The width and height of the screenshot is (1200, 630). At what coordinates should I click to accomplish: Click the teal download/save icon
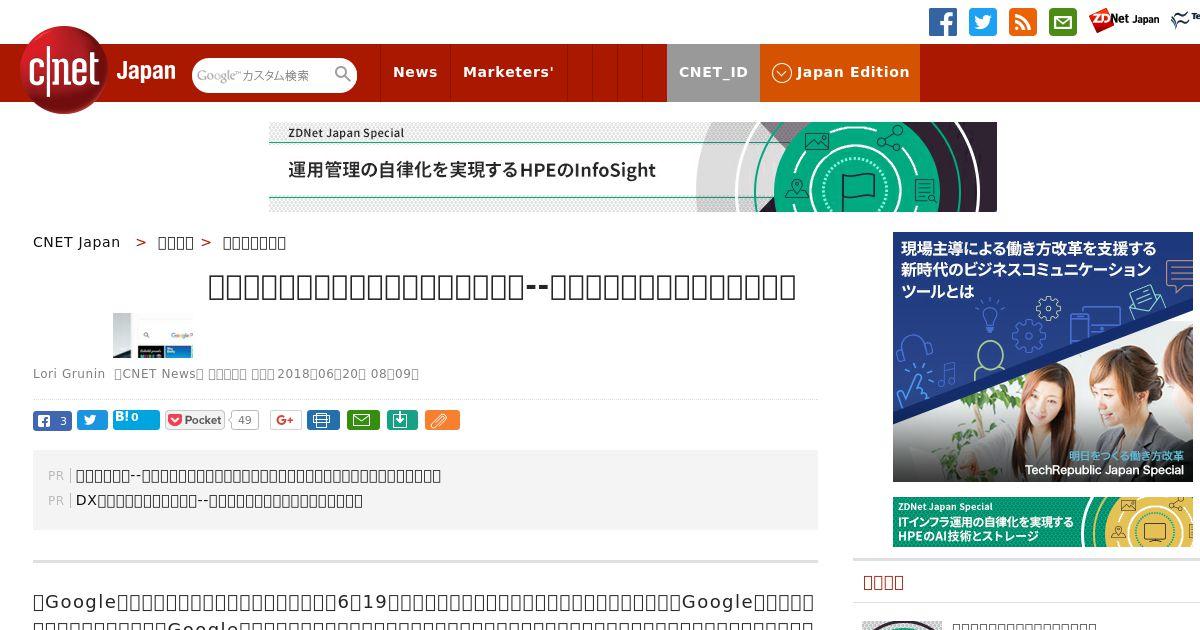(x=401, y=420)
